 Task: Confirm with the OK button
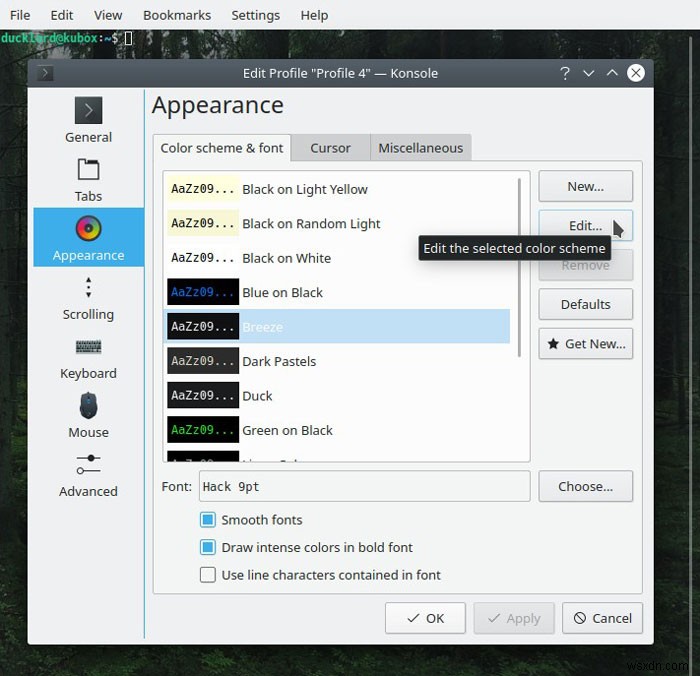coord(425,618)
